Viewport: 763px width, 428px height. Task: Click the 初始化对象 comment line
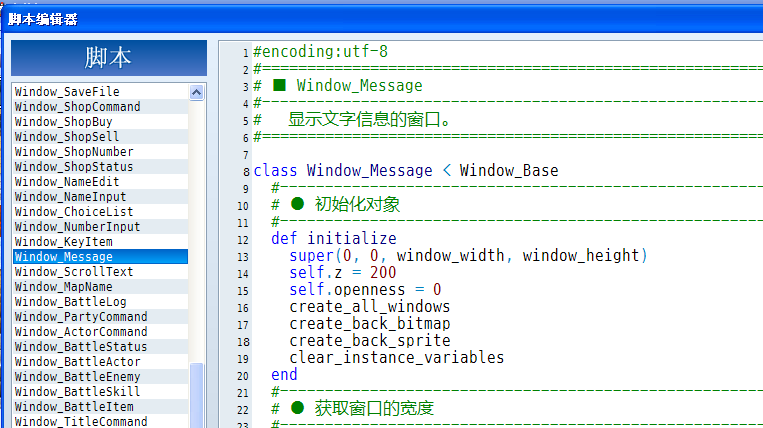tap(336, 204)
